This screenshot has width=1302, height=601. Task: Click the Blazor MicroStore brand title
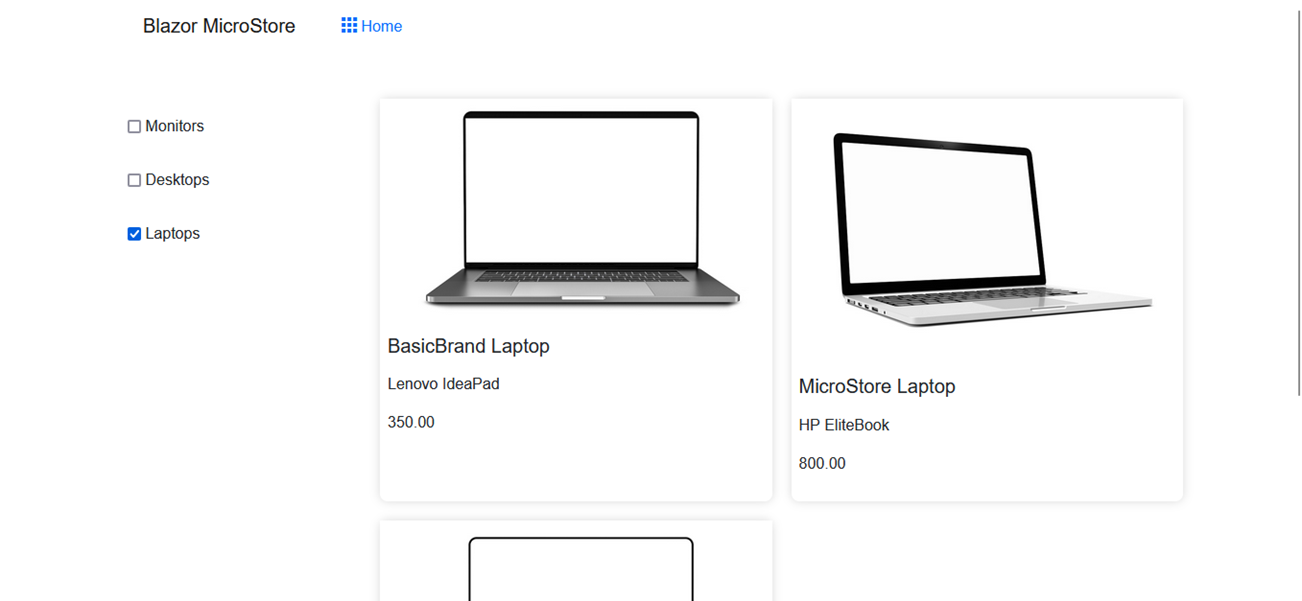[219, 26]
